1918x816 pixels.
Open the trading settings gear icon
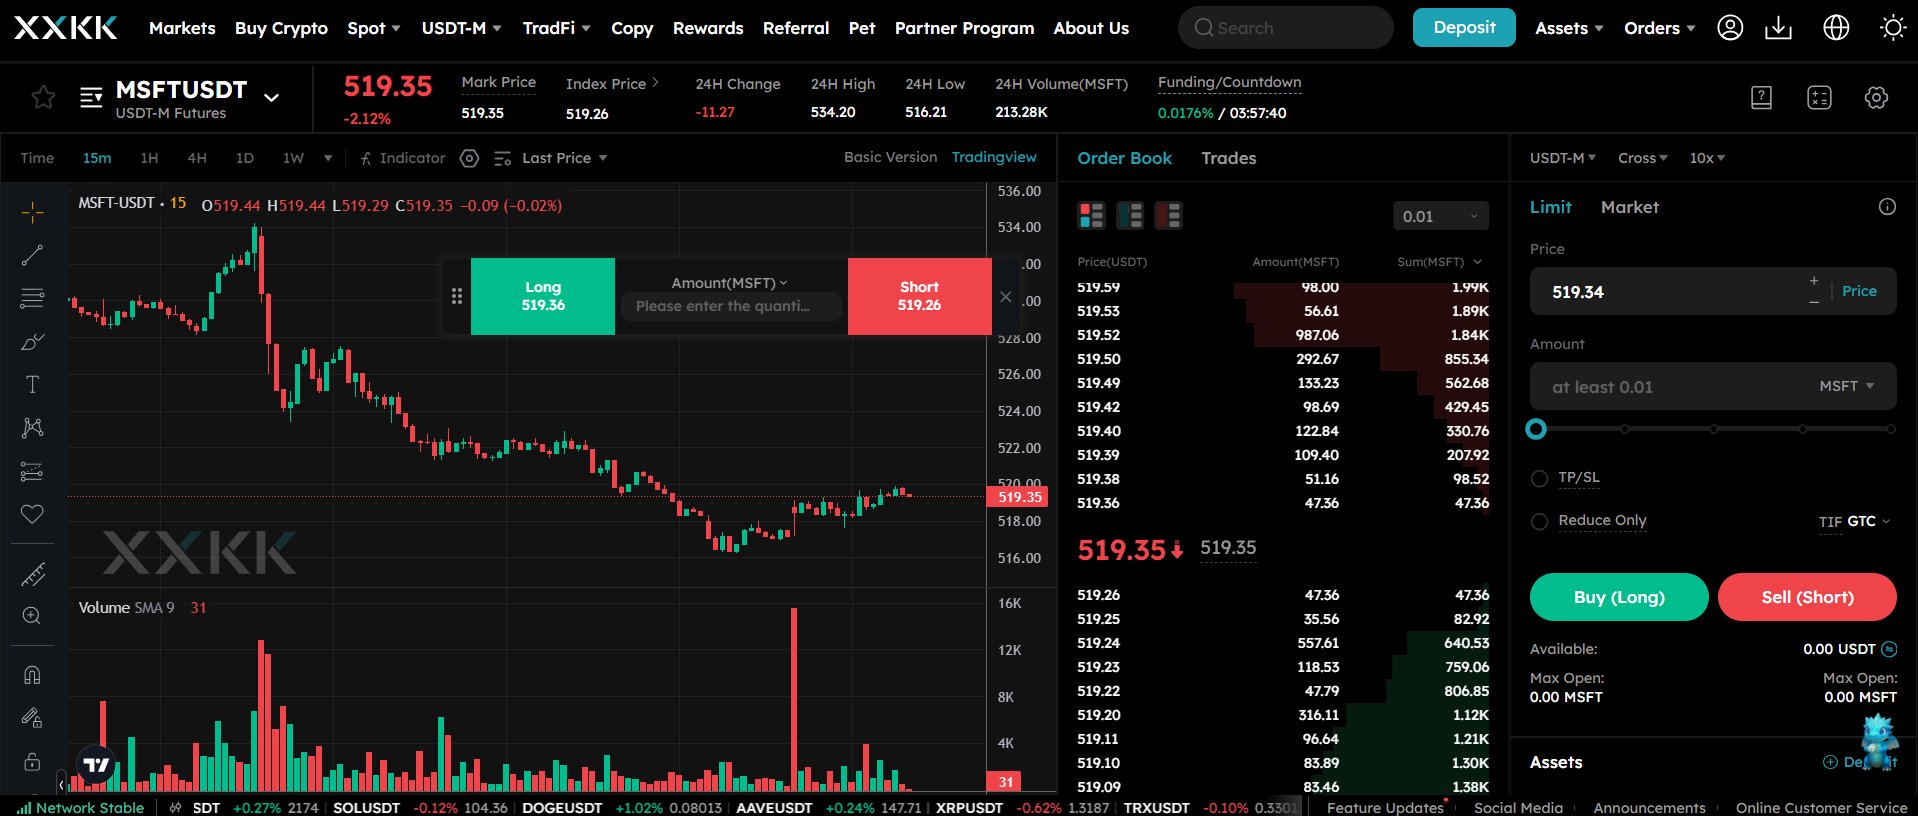(1876, 97)
